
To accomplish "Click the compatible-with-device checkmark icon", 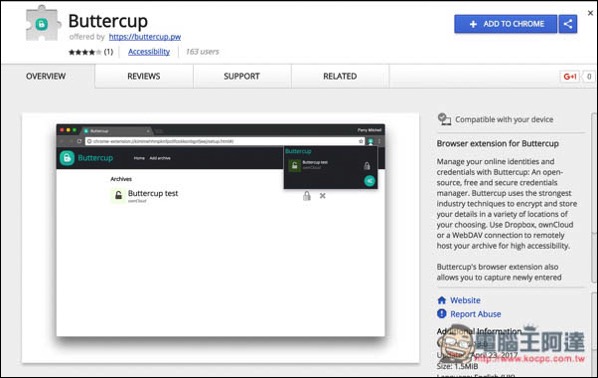I will (x=444, y=119).
